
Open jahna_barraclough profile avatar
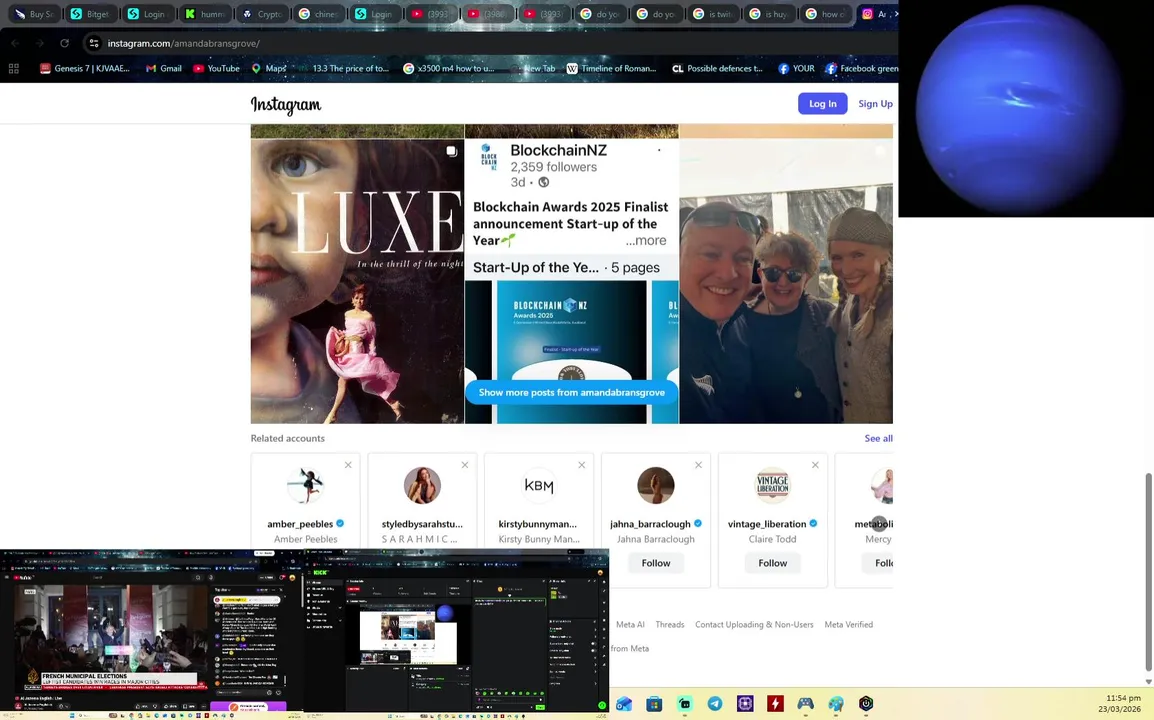click(656, 485)
